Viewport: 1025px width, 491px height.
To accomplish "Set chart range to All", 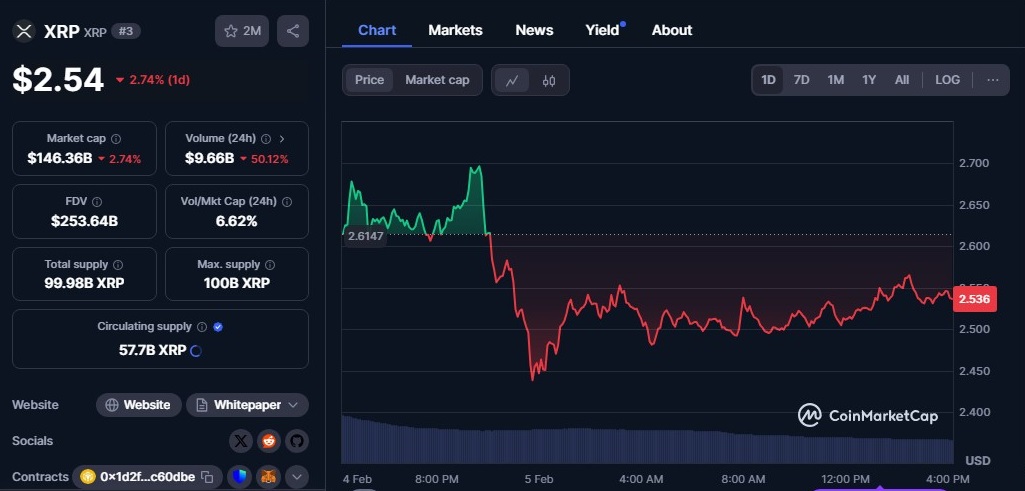I will pyautogui.click(x=902, y=80).
